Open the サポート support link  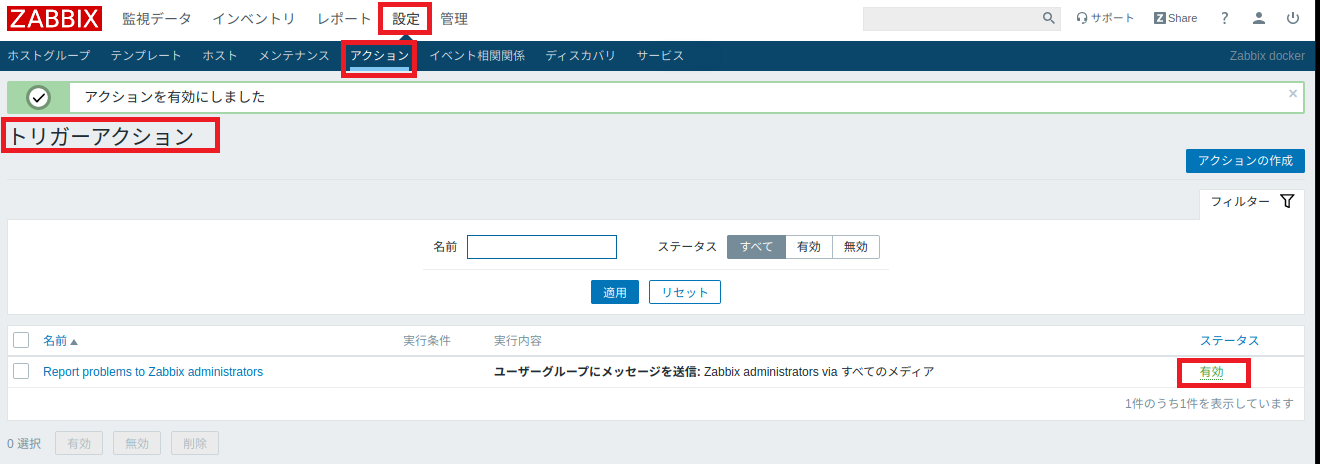[1105, 18]
